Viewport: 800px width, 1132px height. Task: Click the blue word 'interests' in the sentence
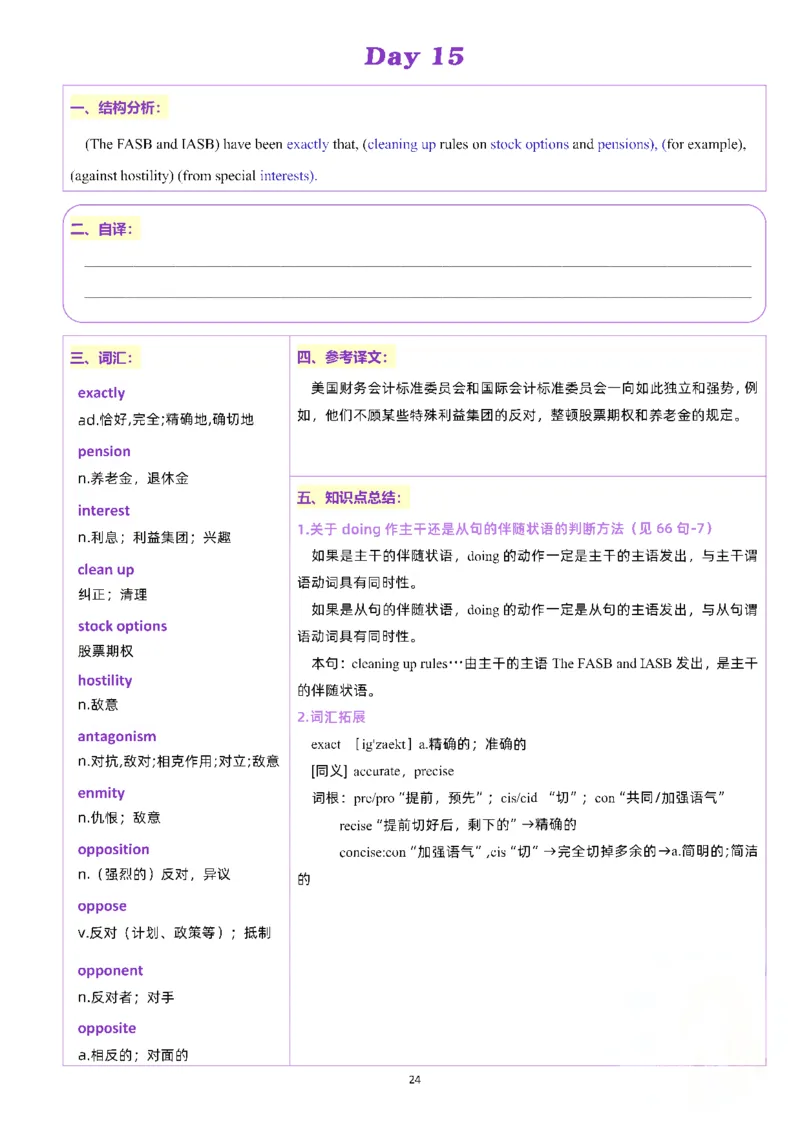pyautogui.click(x=284, y=175)
